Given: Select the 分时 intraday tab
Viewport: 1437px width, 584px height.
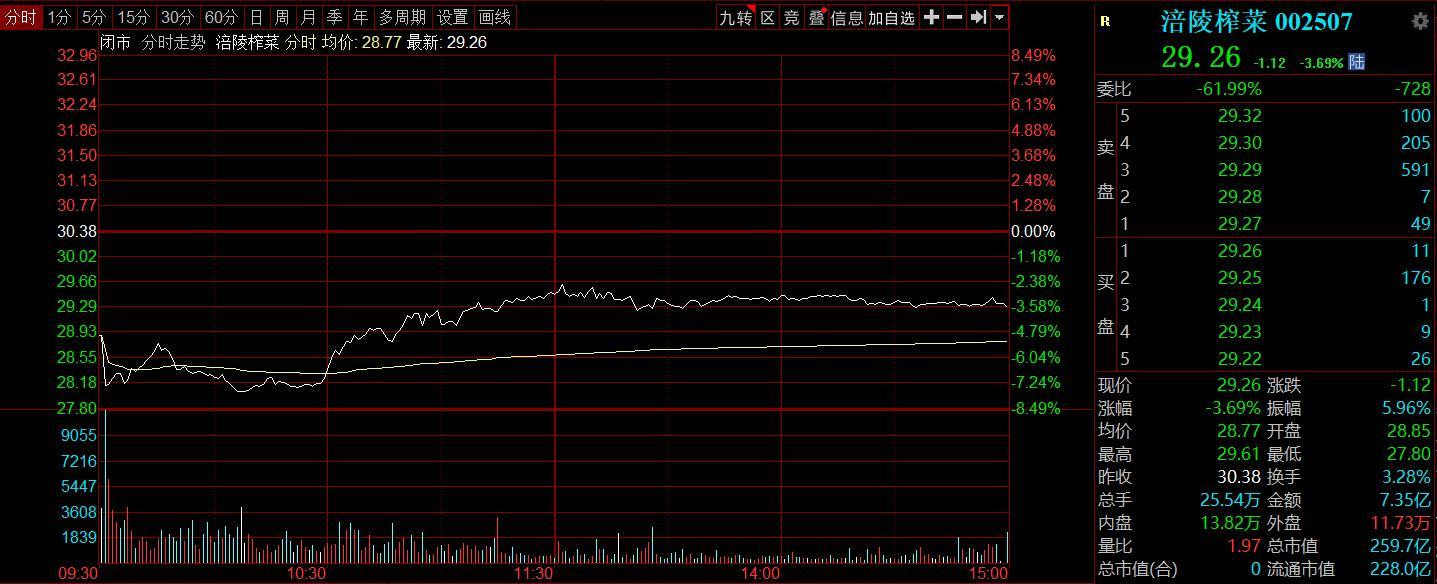Looking at the screenshot, I should (21, 17).
